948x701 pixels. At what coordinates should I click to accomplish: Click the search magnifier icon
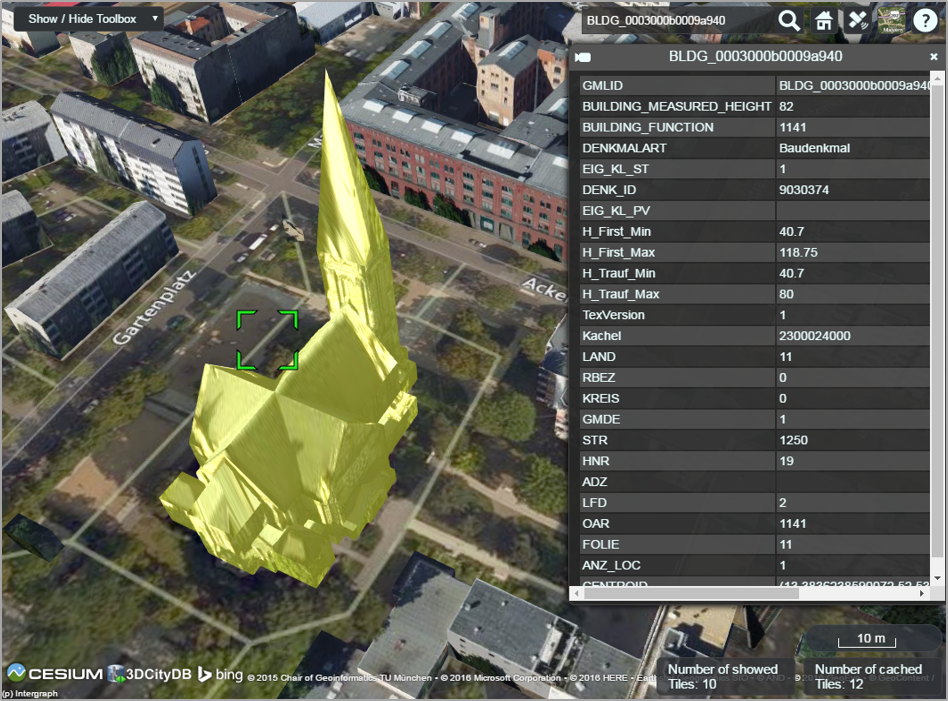coord(788,21)
